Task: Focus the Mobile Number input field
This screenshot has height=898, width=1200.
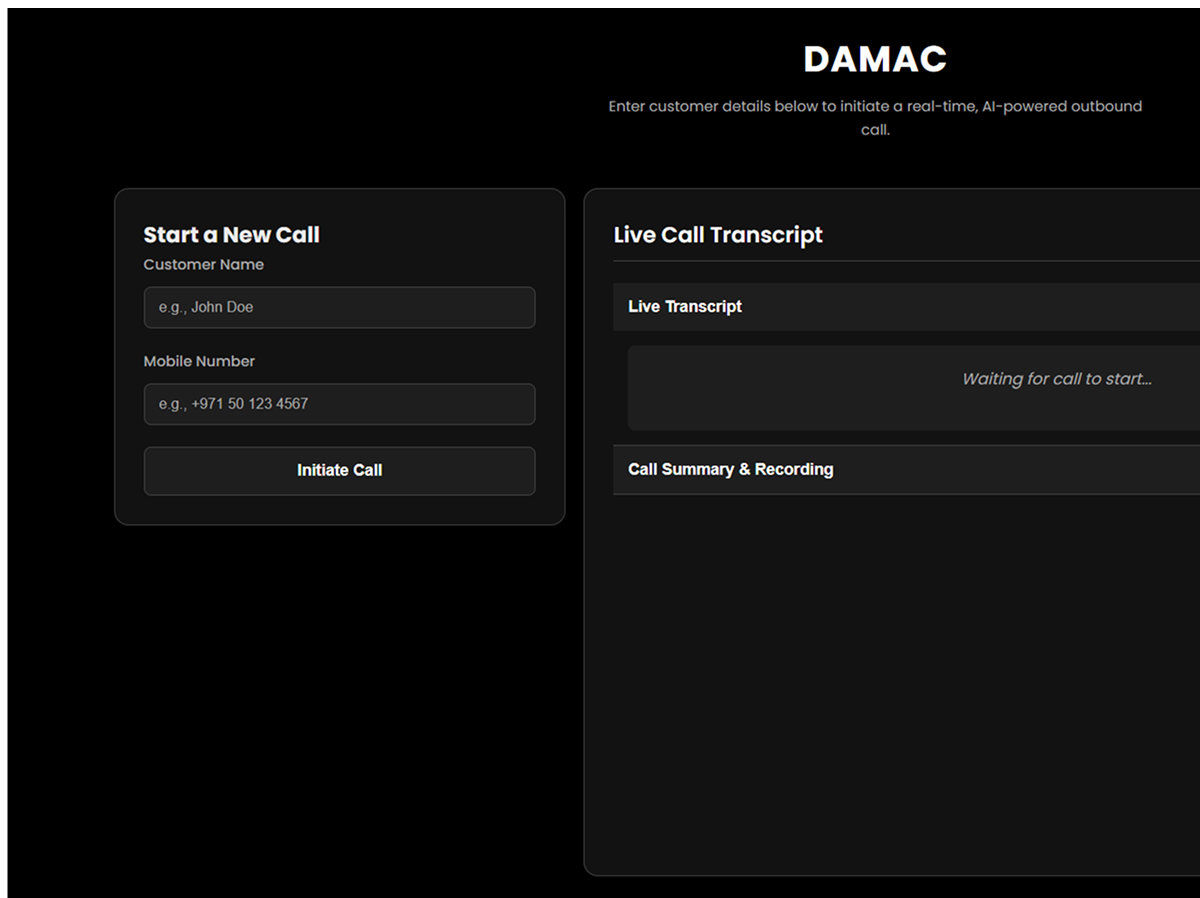Action: tap(339, 404)
